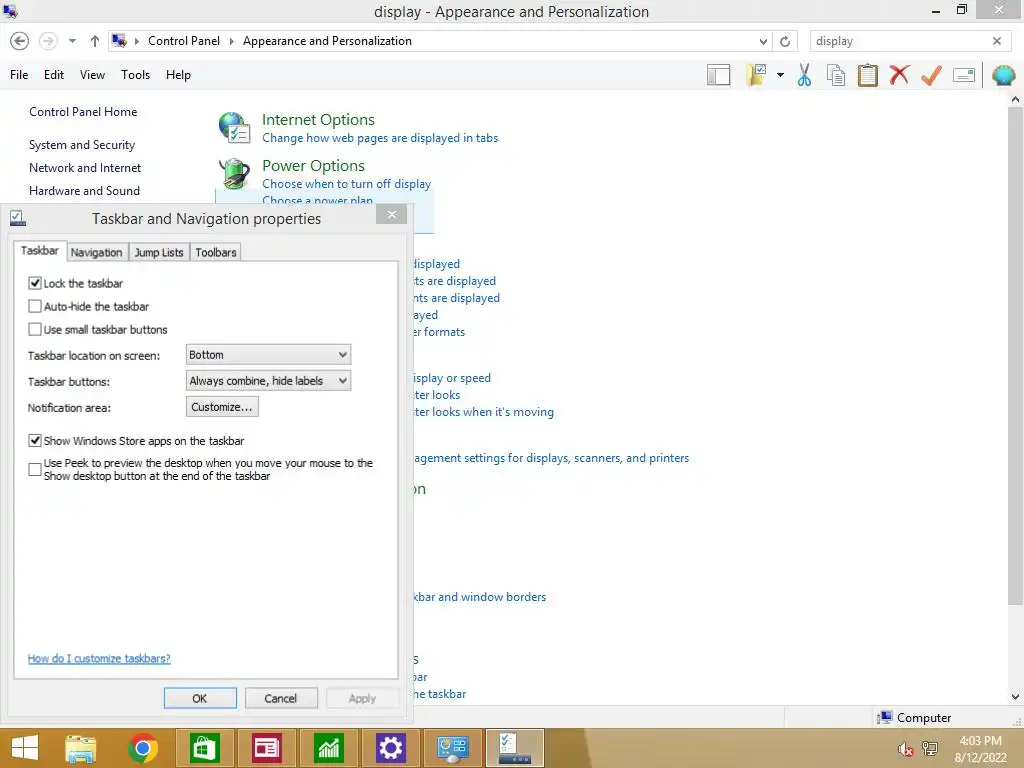Image resolution: width=1024 pixels, height=768 pixels.
Task: Click the folder options toolbar icon
Action: click(x=756, y=74)
